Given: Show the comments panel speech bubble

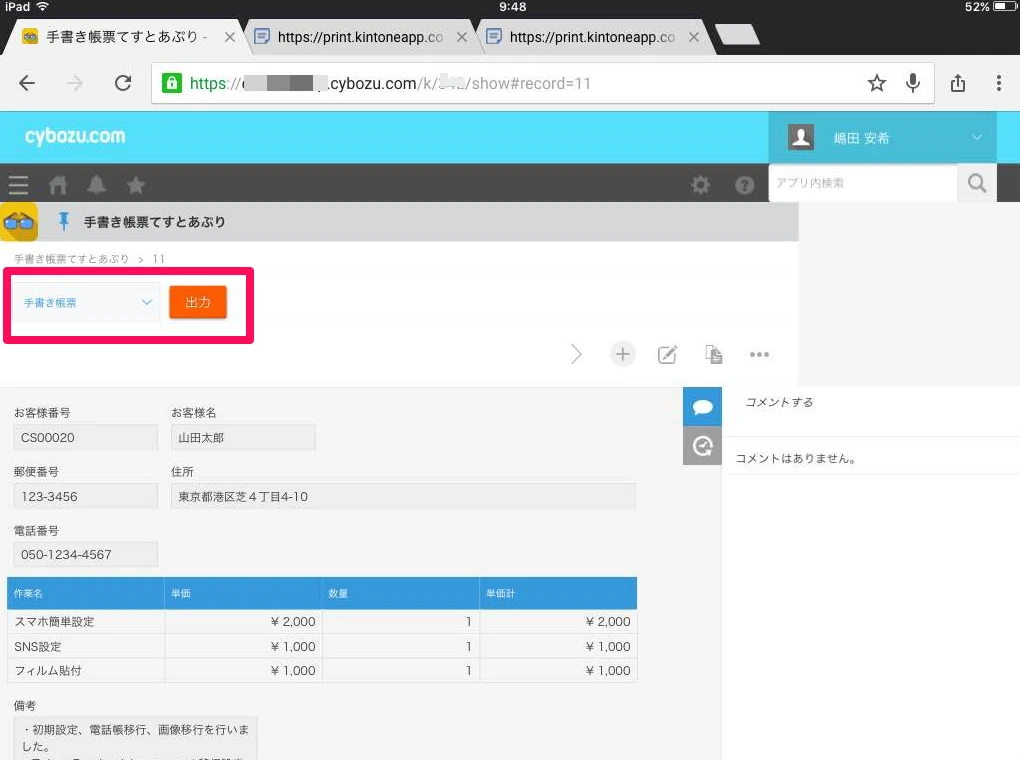Looking at the screenshot, I should 702,407.
